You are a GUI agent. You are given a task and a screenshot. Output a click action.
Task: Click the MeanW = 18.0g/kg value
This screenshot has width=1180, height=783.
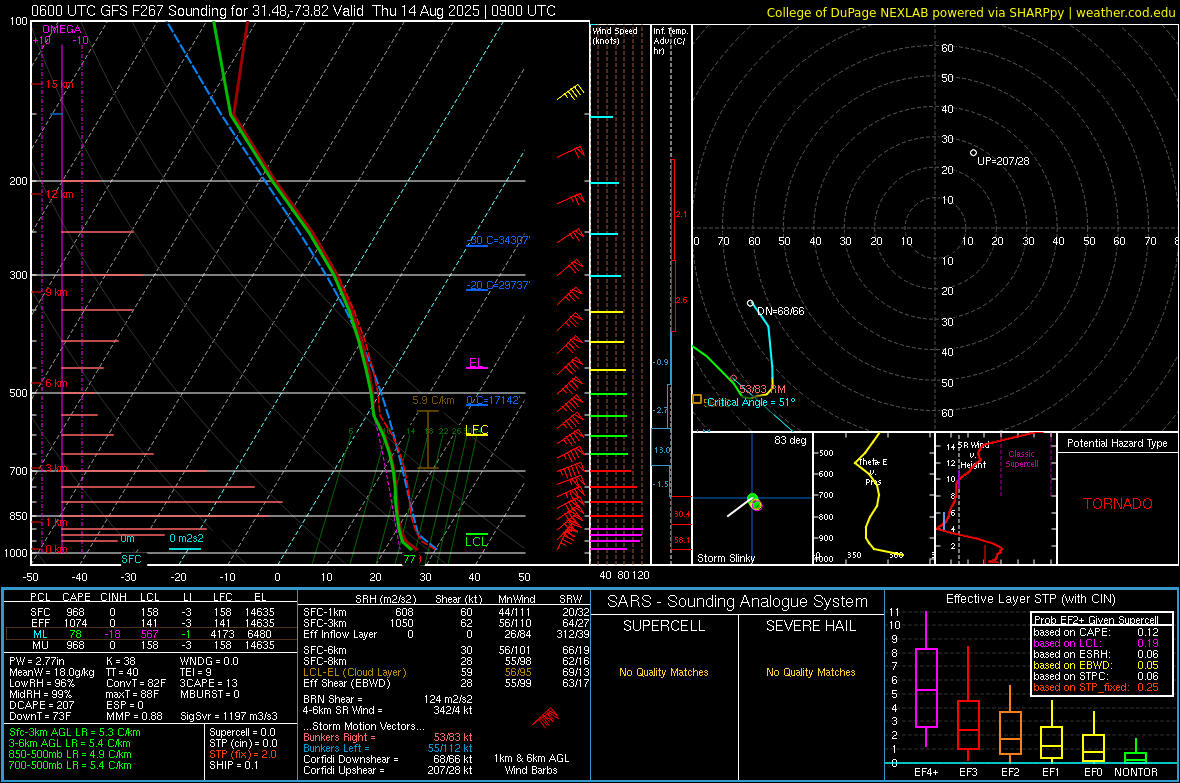click(52, 672)
